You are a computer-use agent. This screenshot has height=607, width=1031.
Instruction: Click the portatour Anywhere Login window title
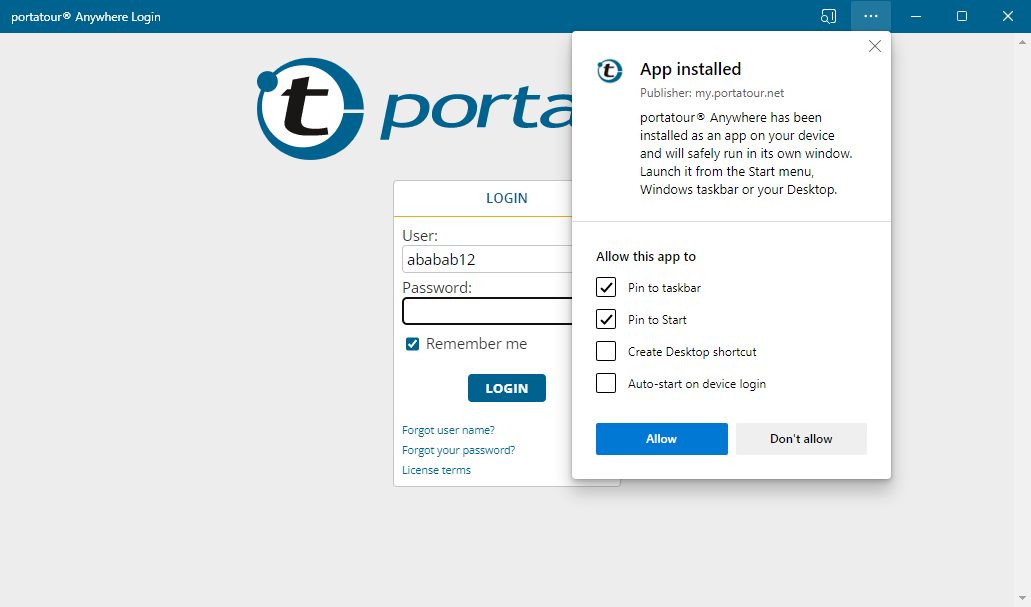tap(85, 16)
